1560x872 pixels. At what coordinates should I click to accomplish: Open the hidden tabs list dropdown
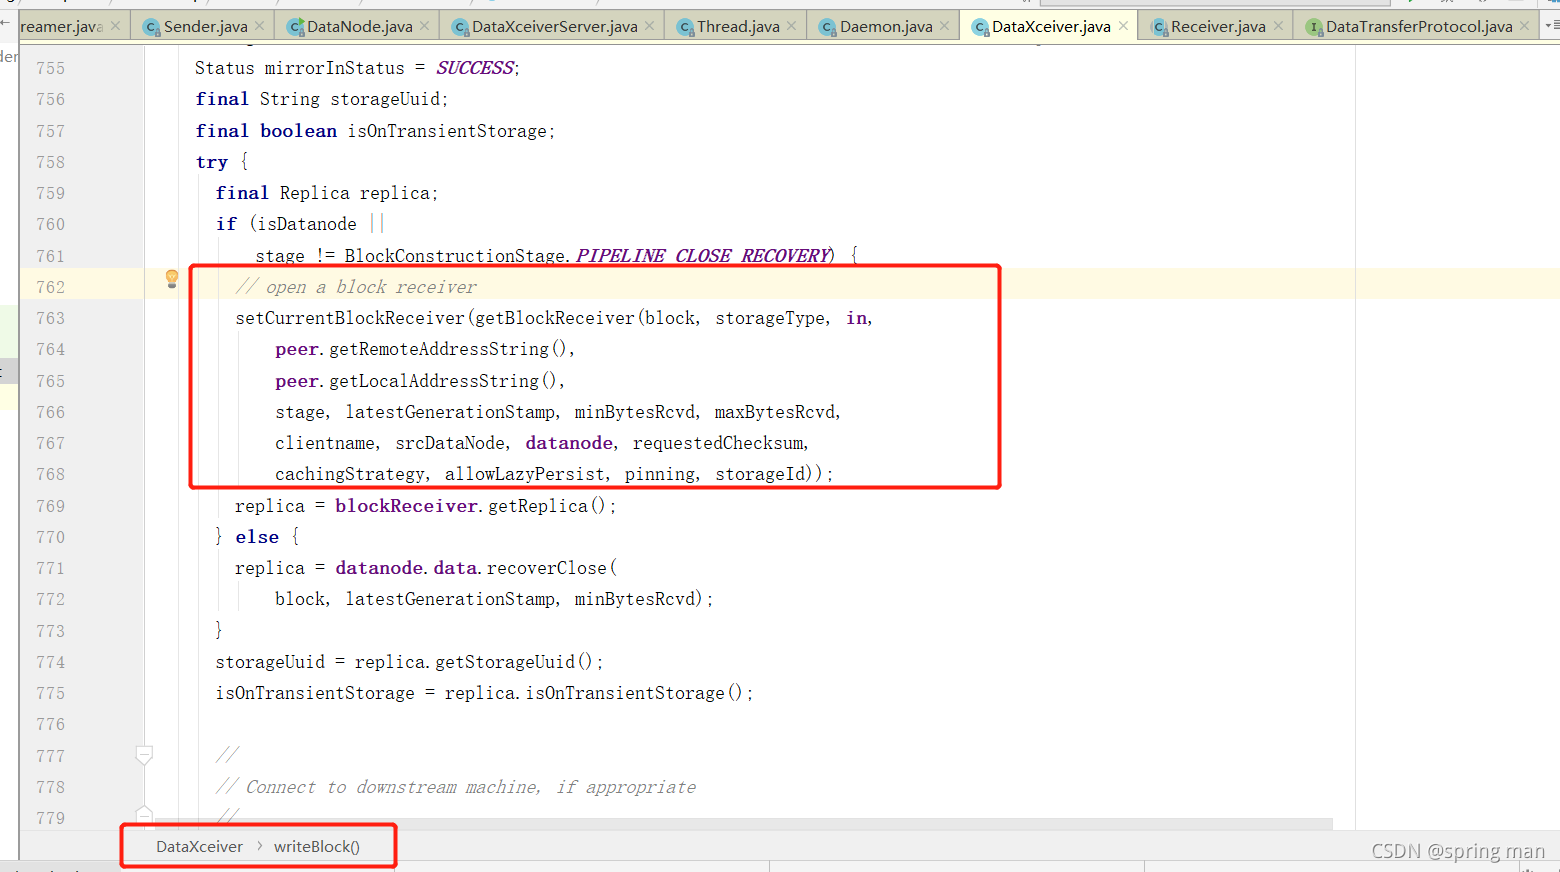pyautogui.click(x=1551, y=26)
